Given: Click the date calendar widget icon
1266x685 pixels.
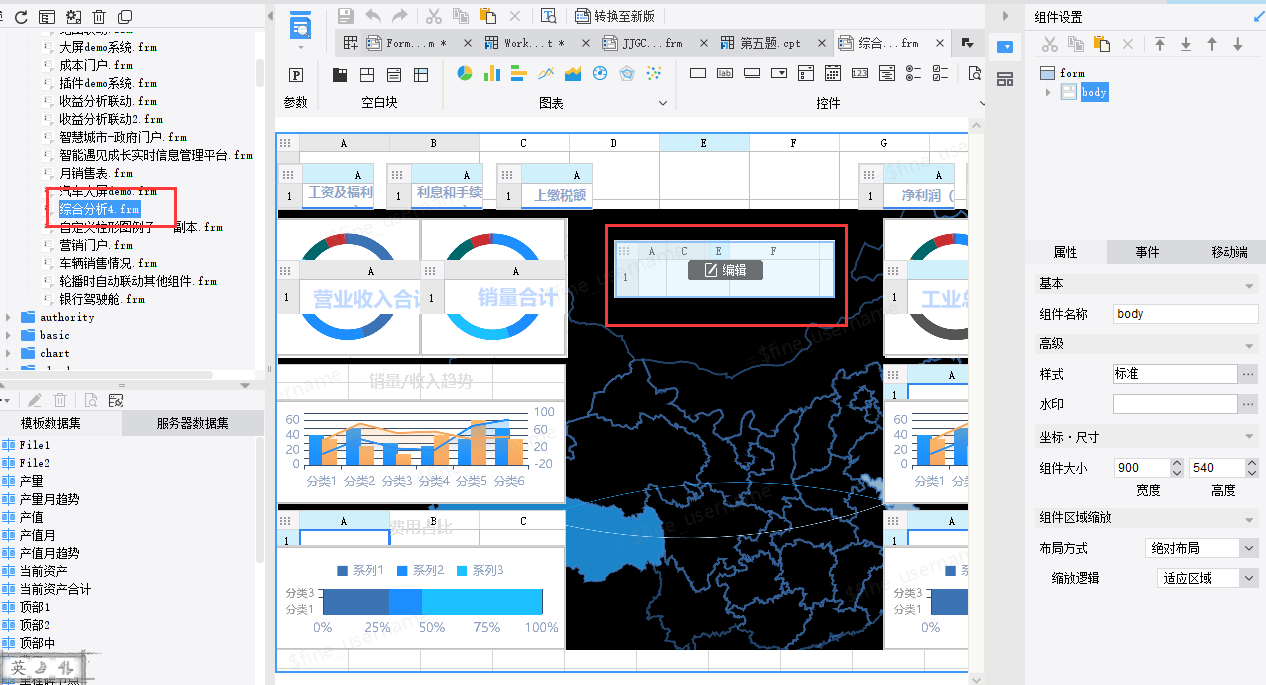Looking at the screenshot, I should click(833, 73).
